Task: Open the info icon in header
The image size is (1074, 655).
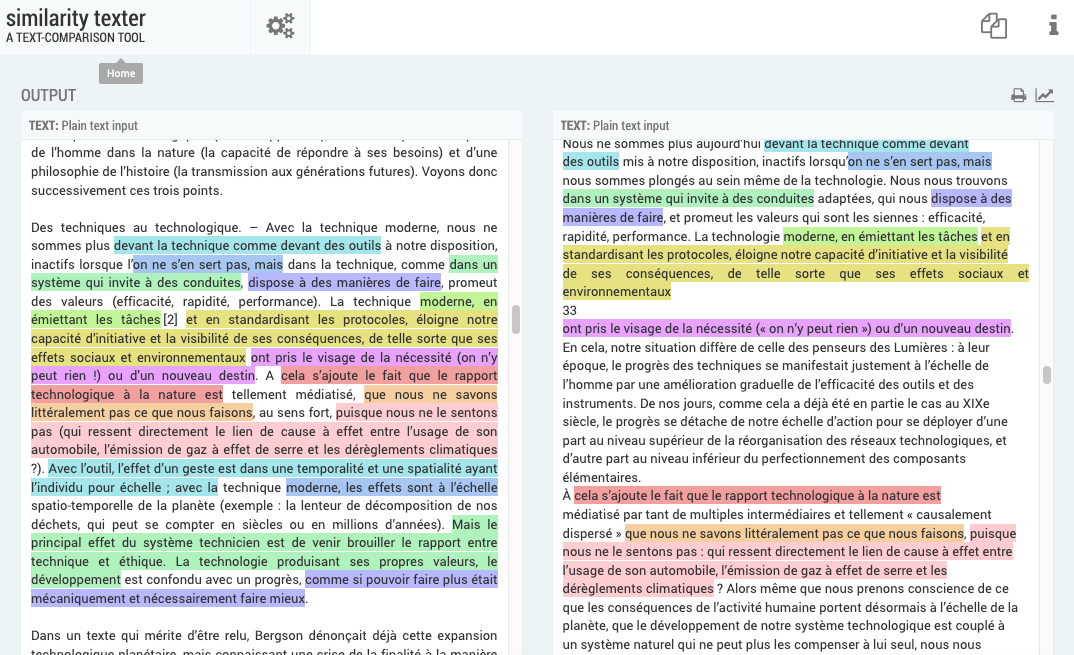Action: [x=1053, y=26]
